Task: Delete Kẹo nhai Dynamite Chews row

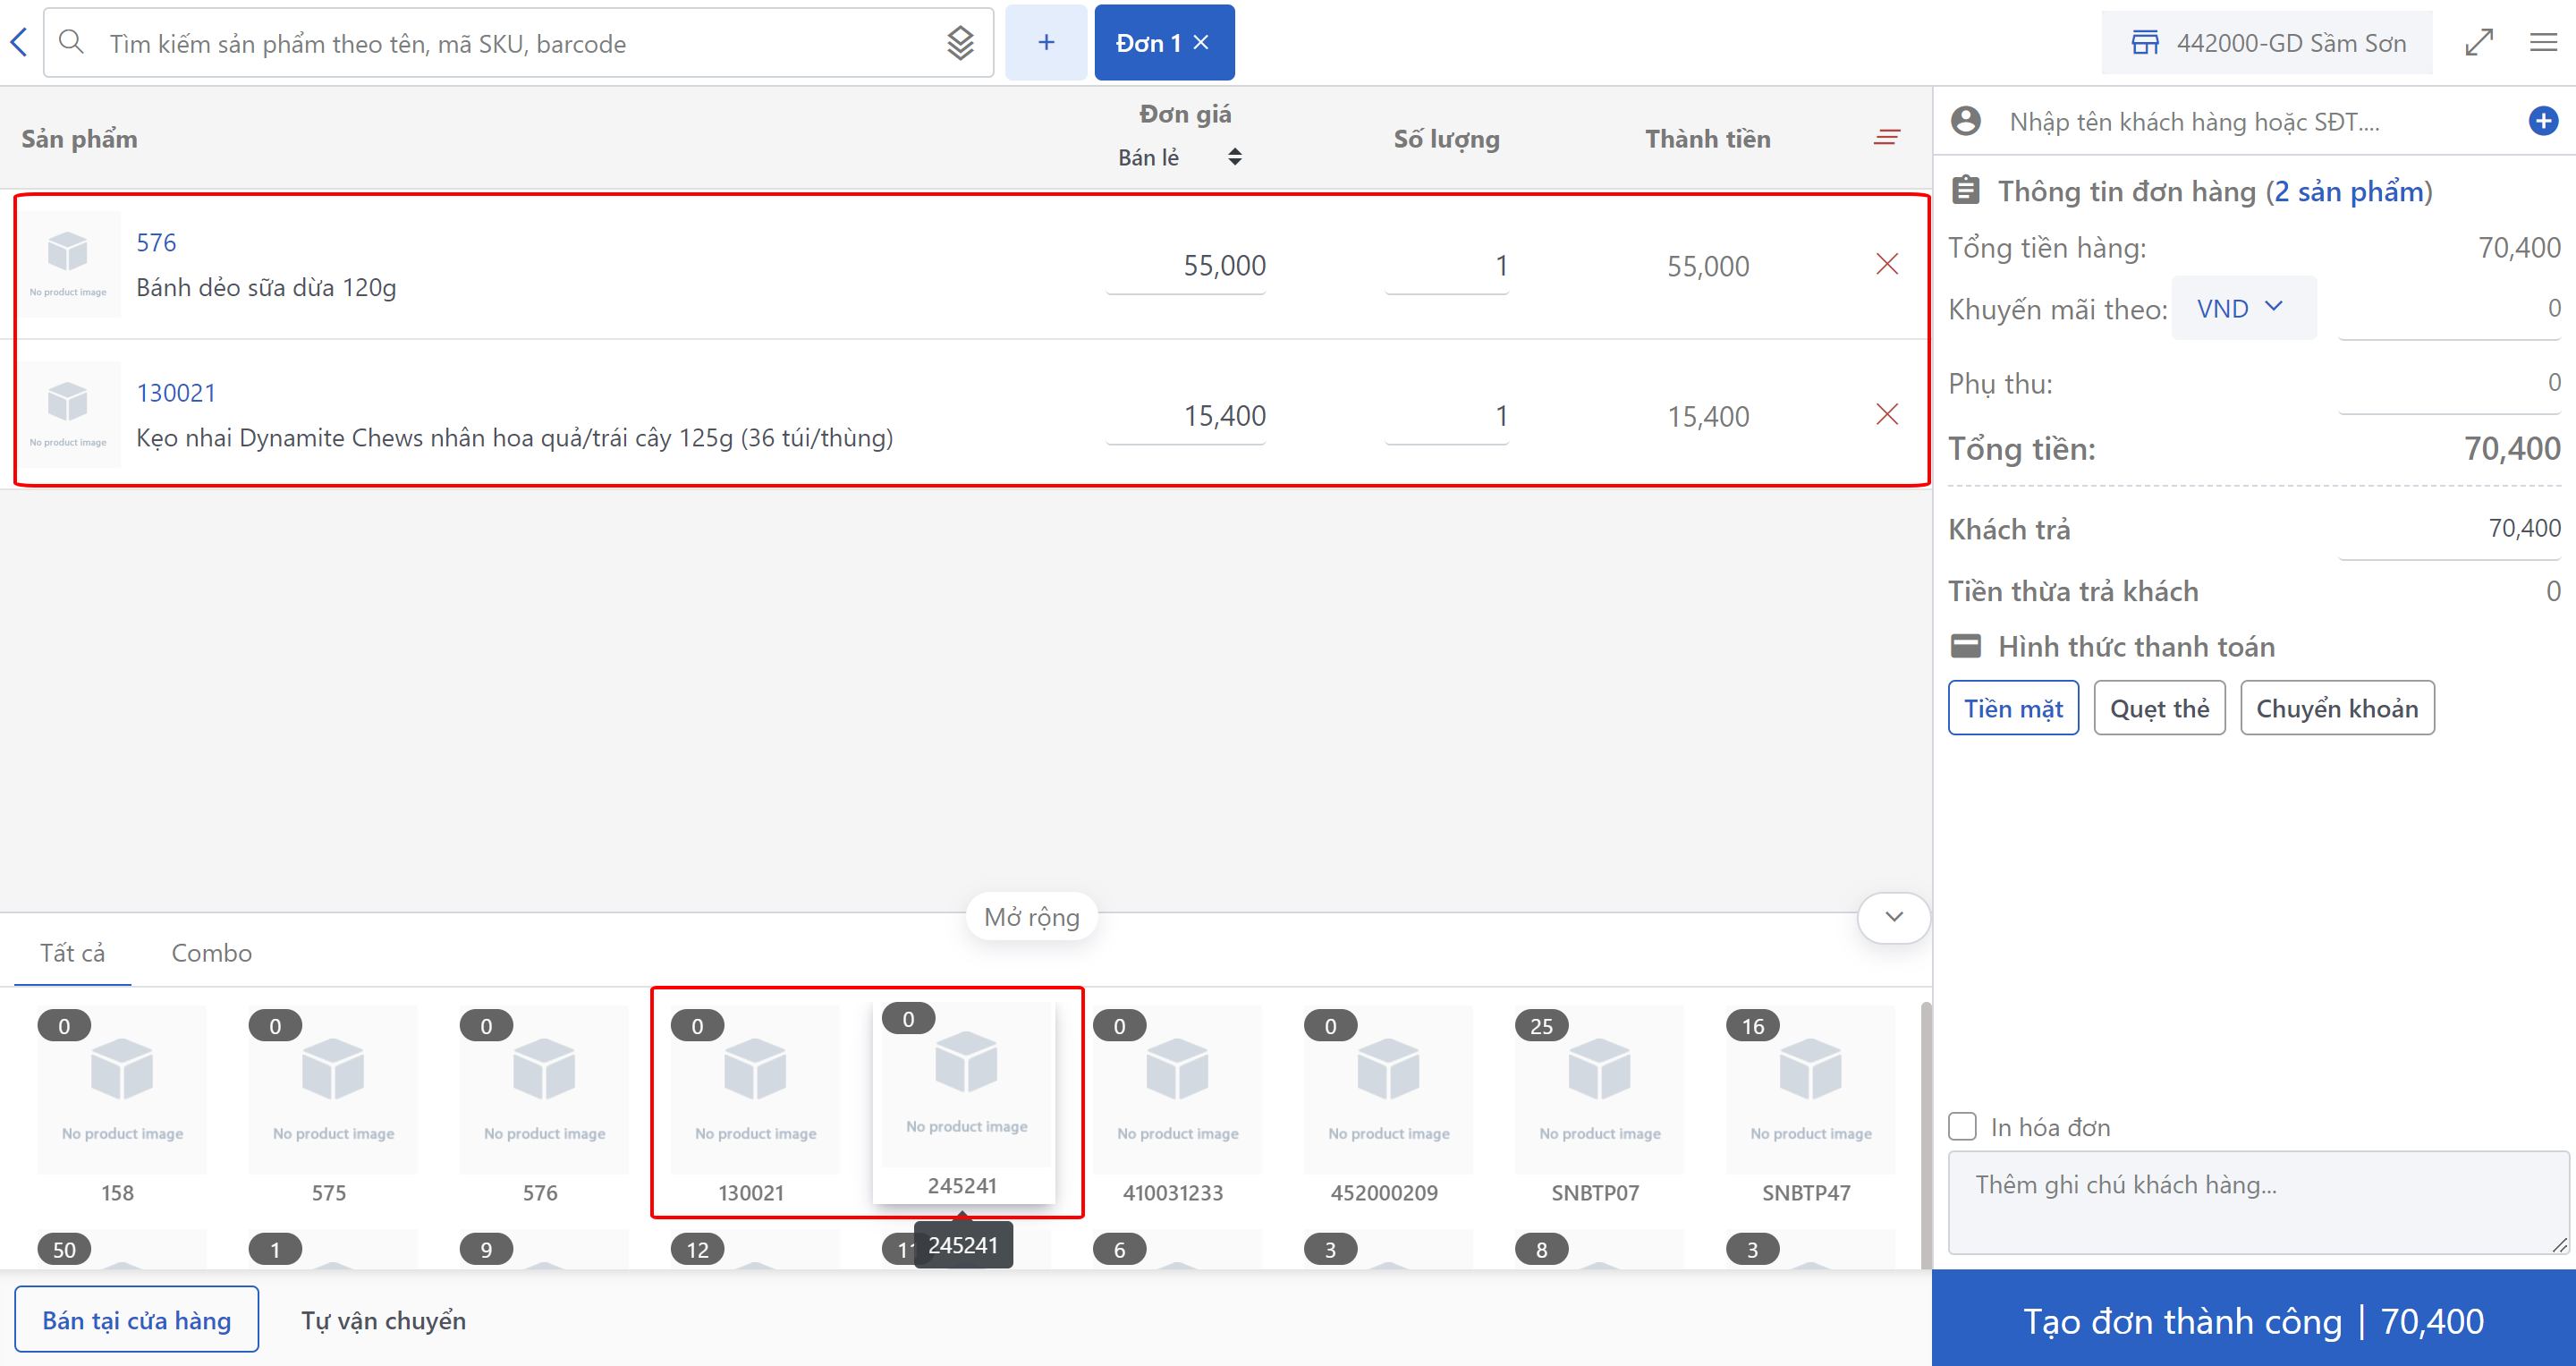Action: [1886, 414]
